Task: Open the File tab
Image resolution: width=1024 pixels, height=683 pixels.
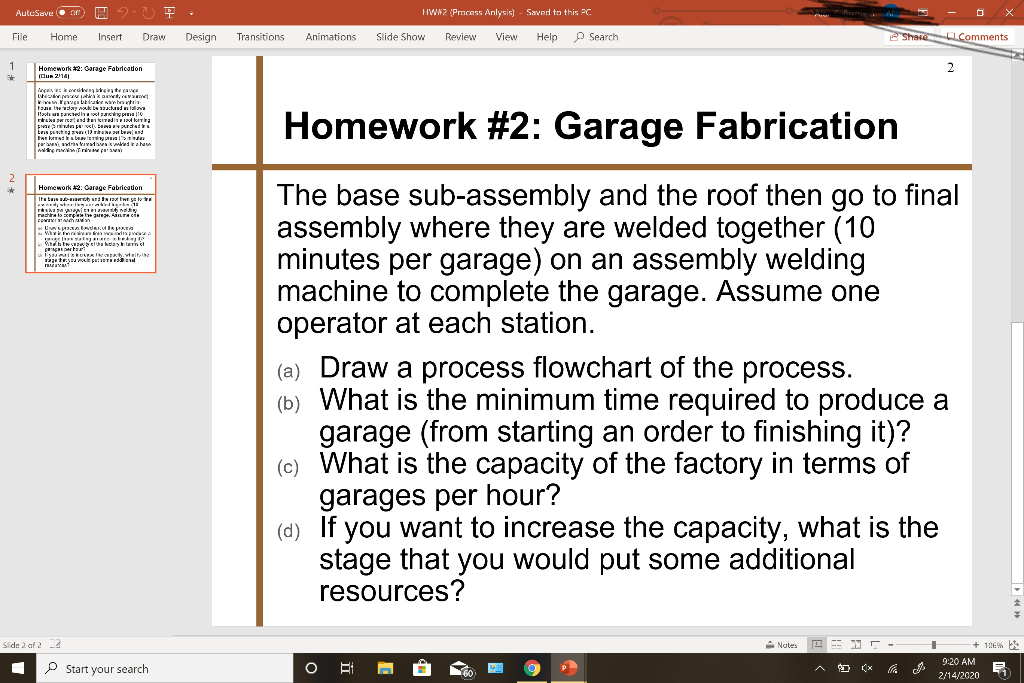Action: 20,37
